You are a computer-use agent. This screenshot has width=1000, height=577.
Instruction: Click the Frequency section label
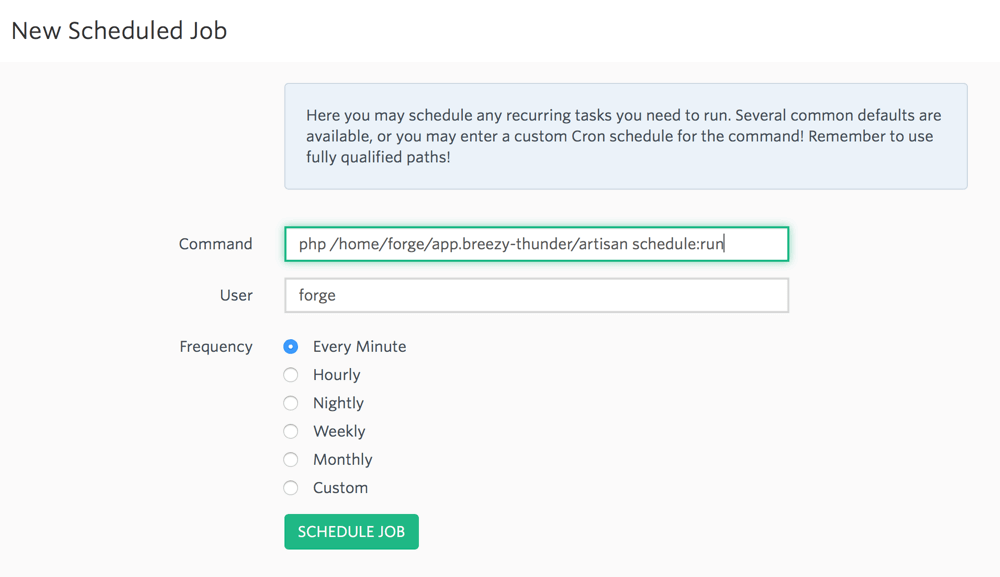tap(216, 346)
